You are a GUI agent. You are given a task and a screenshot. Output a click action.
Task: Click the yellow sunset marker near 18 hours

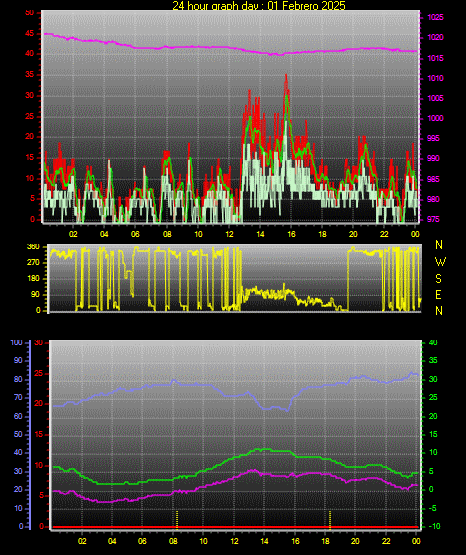pyautogui.click(x=330, y=520)
